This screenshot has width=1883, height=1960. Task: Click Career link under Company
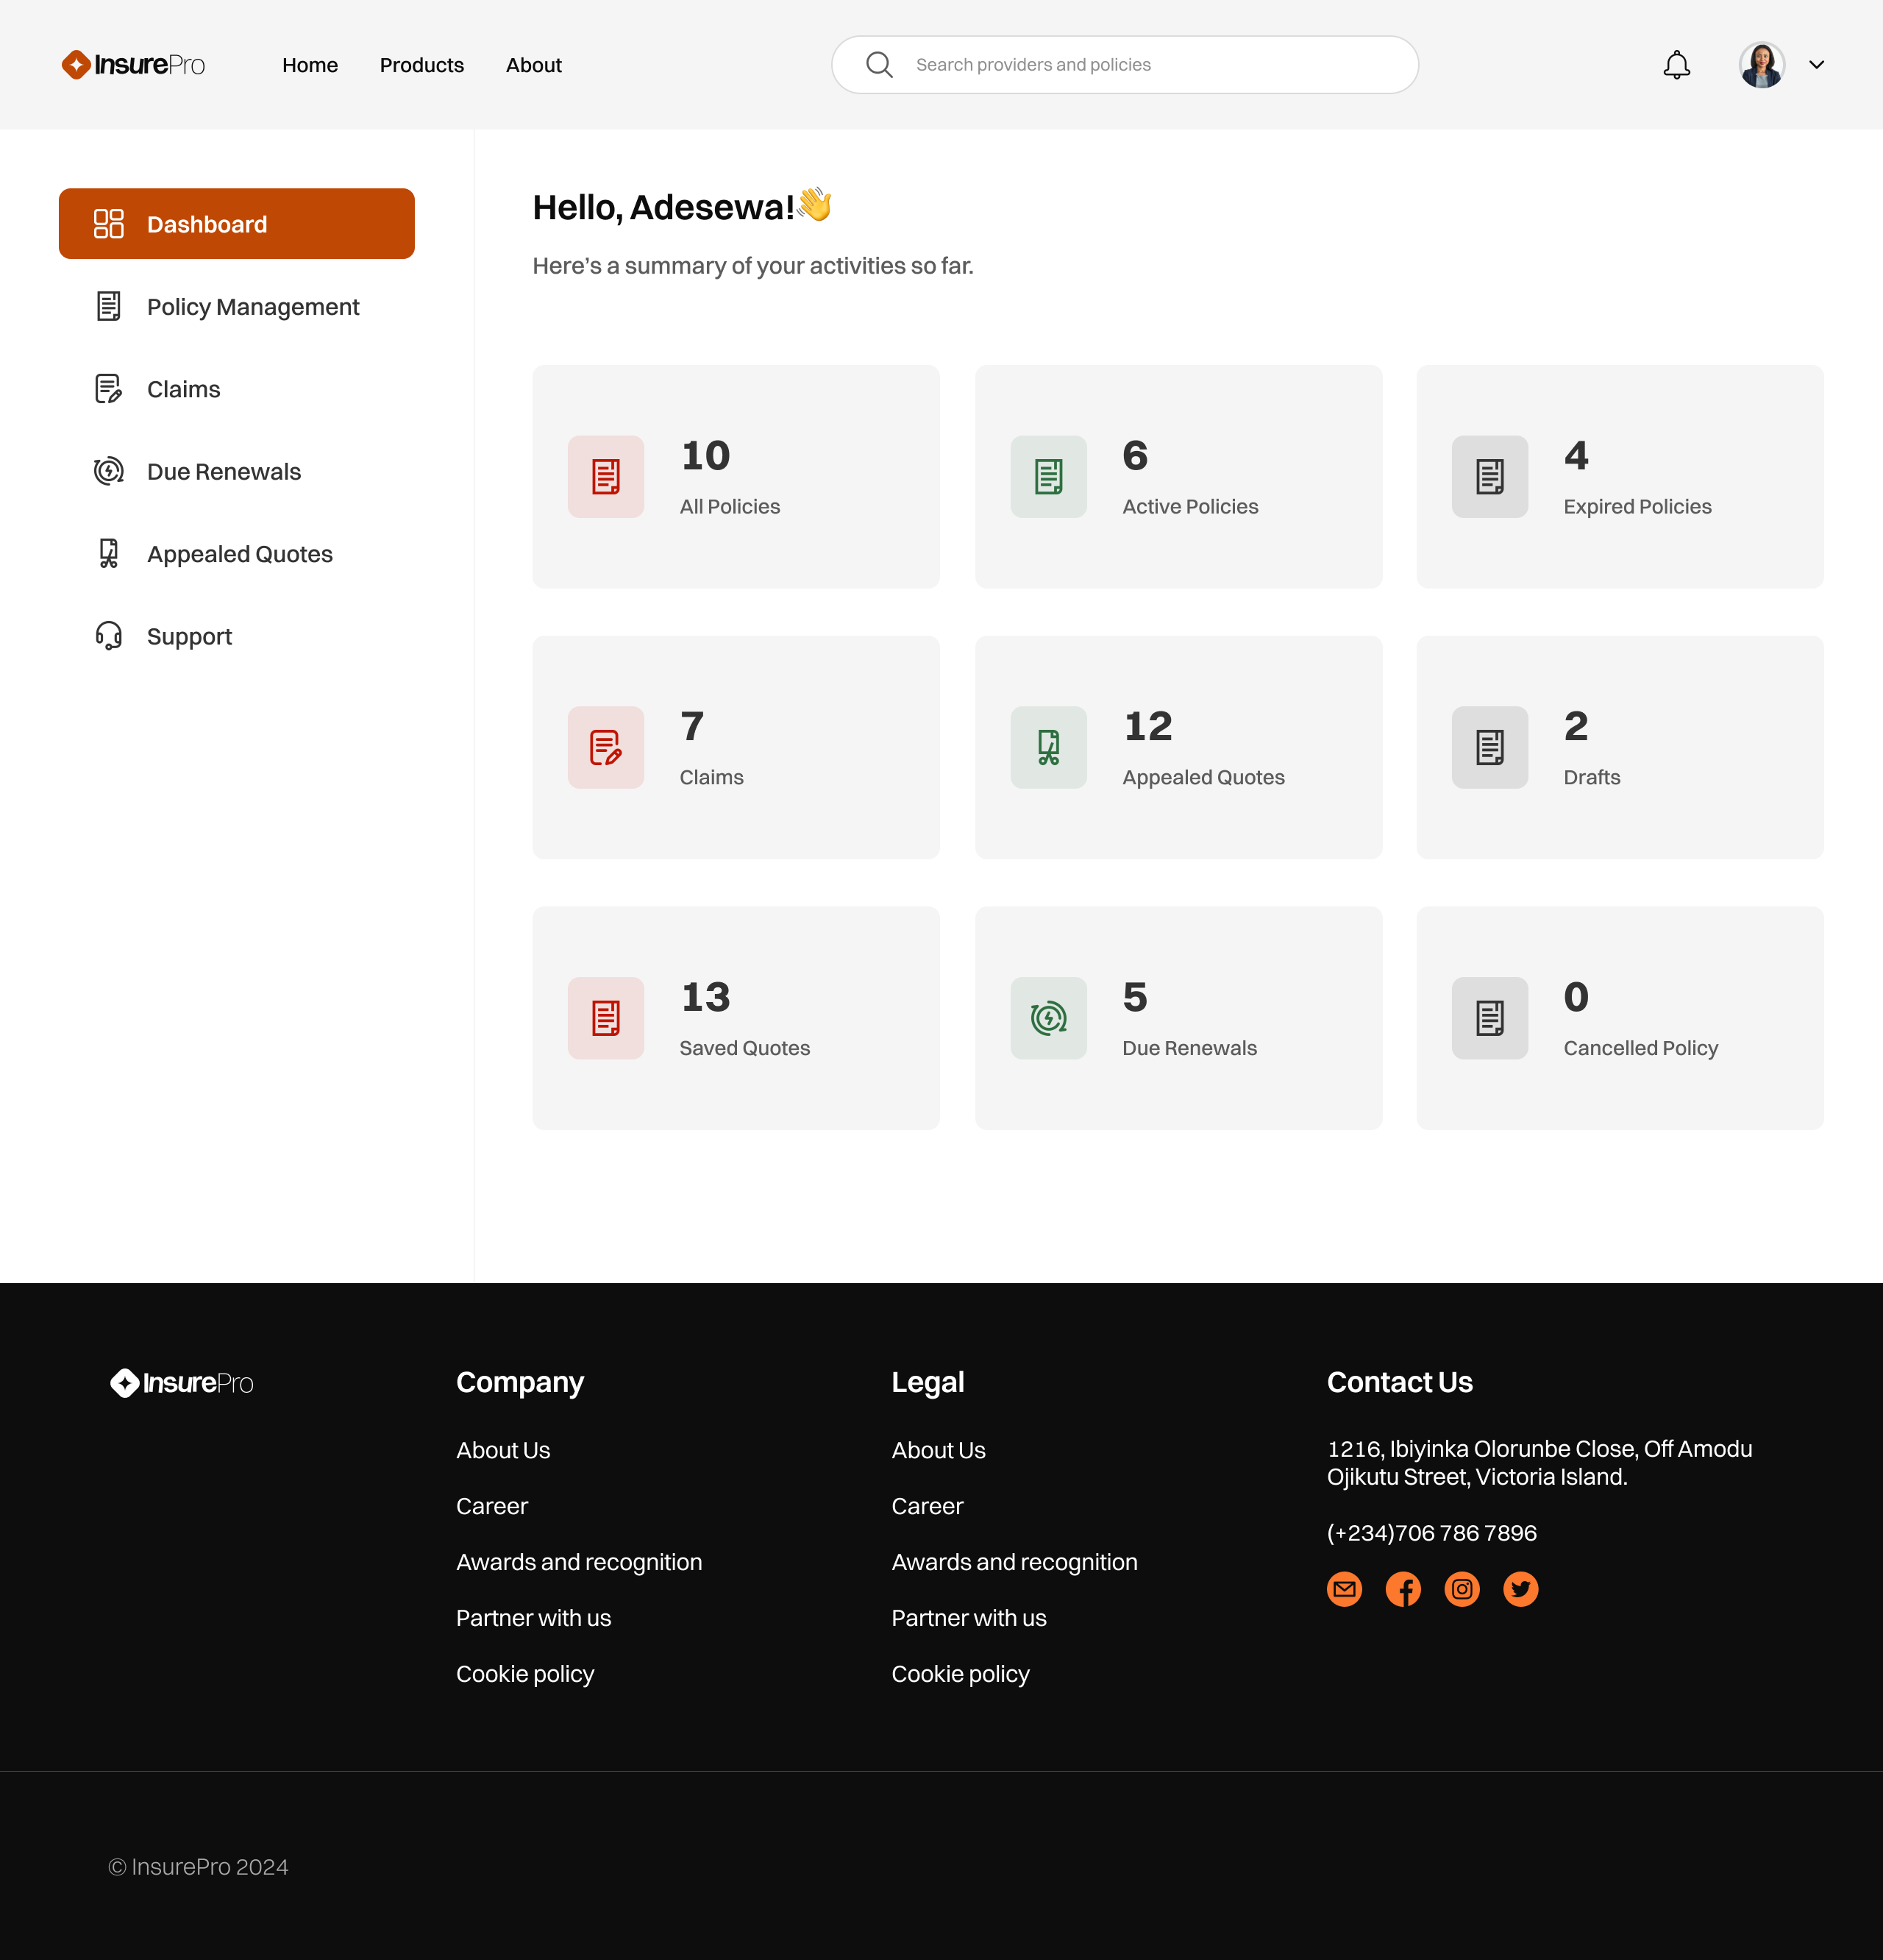tap(491, 1506)
